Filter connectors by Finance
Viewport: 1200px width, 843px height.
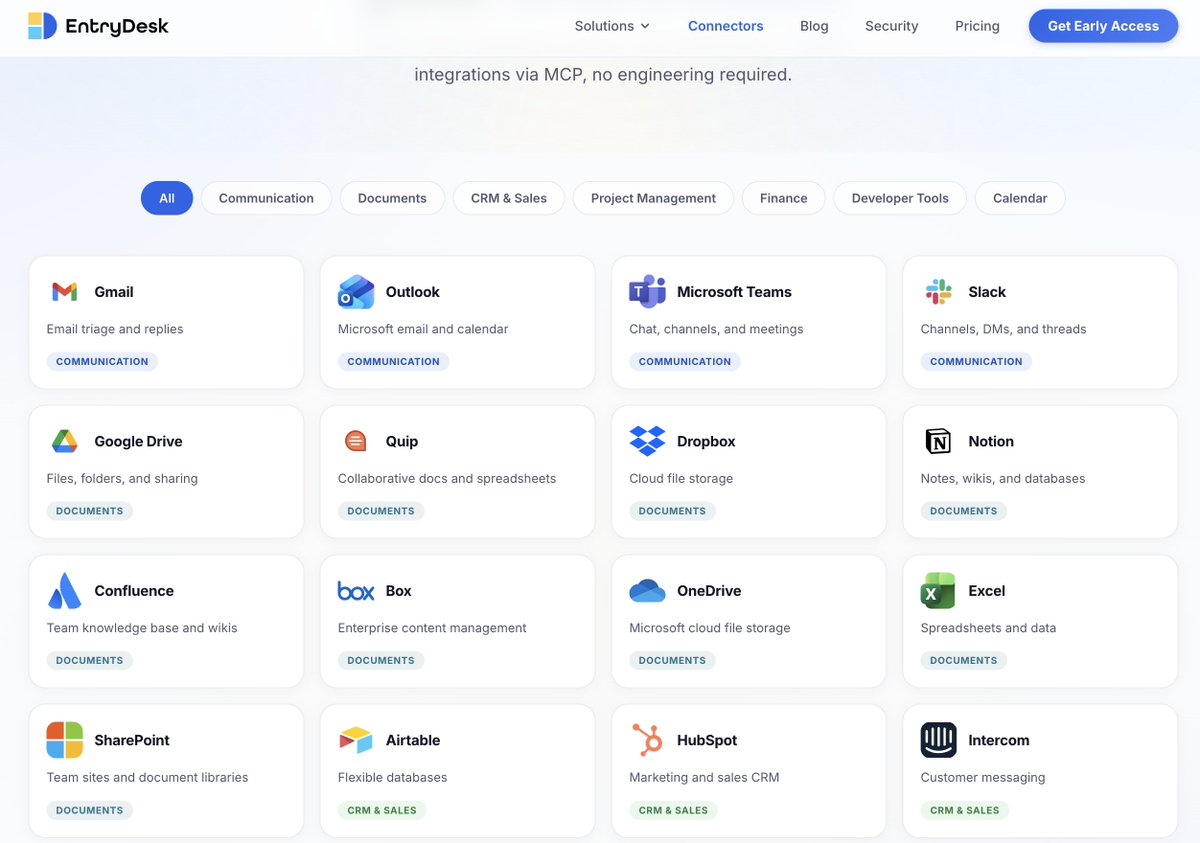tap(783, 198)
